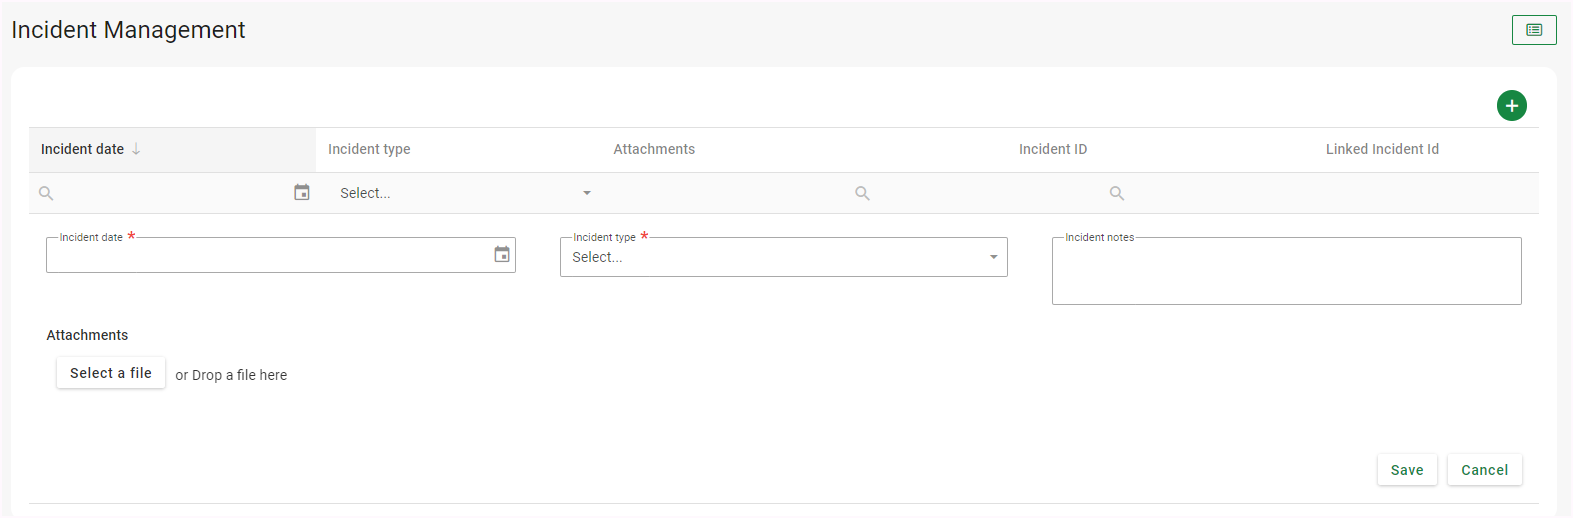Click search icon in Incident date filter

coord(46,193)
